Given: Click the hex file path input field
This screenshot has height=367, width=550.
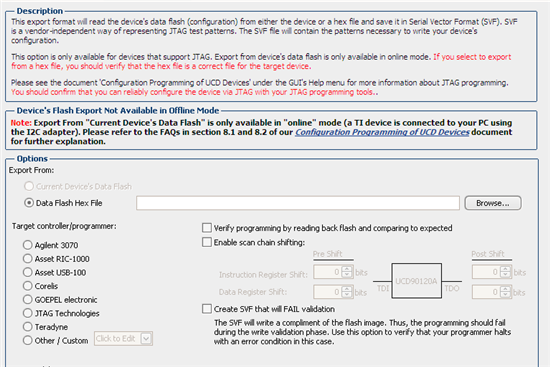Looking at the screenshot, I should (298, 203).
